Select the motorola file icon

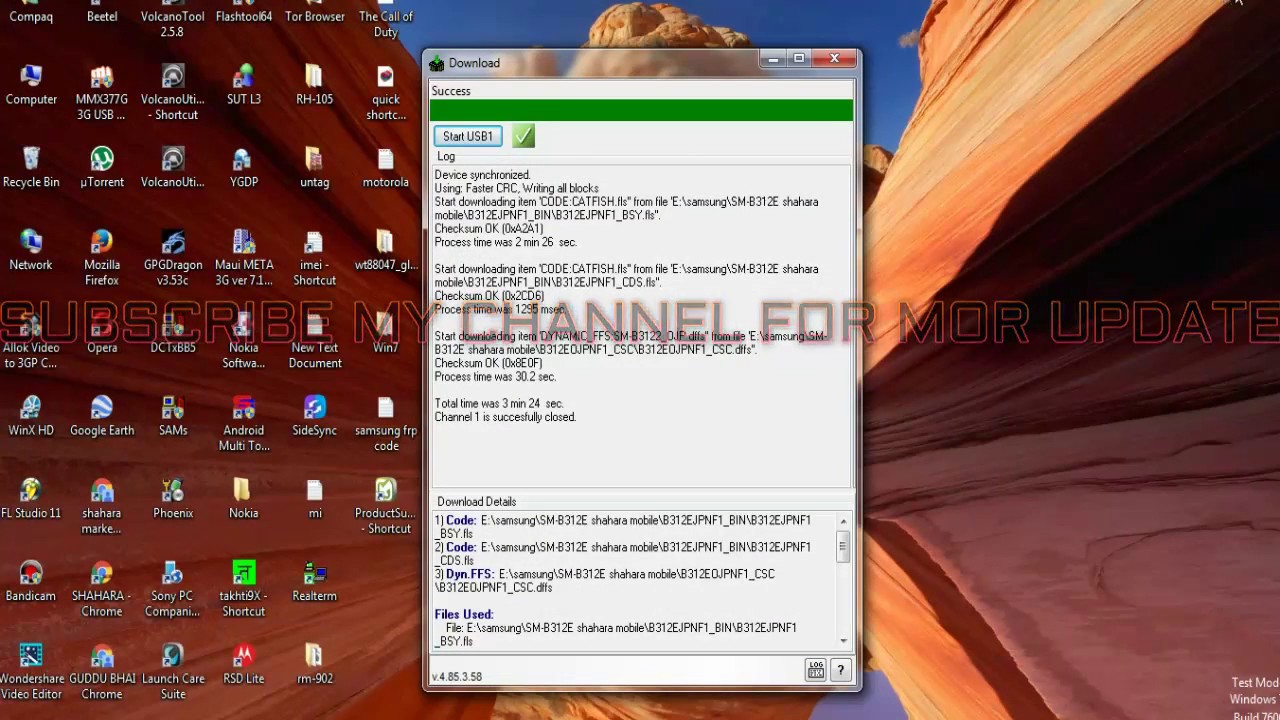point(386,169)
